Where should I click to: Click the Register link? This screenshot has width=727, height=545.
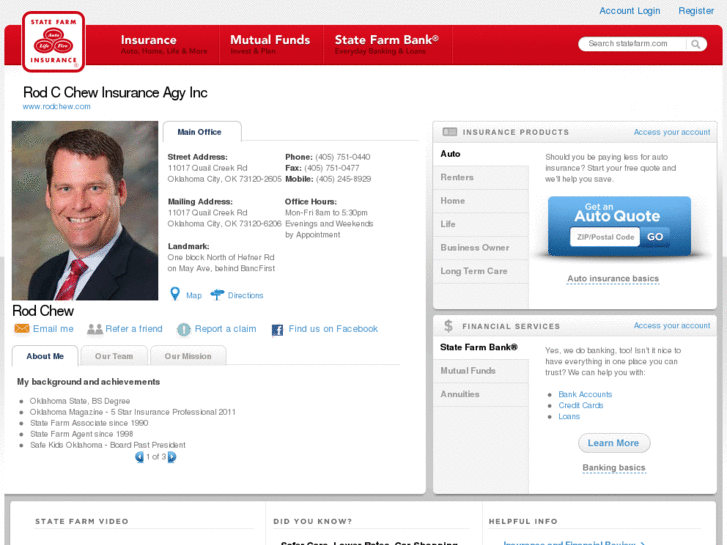(x=696, y=11)
